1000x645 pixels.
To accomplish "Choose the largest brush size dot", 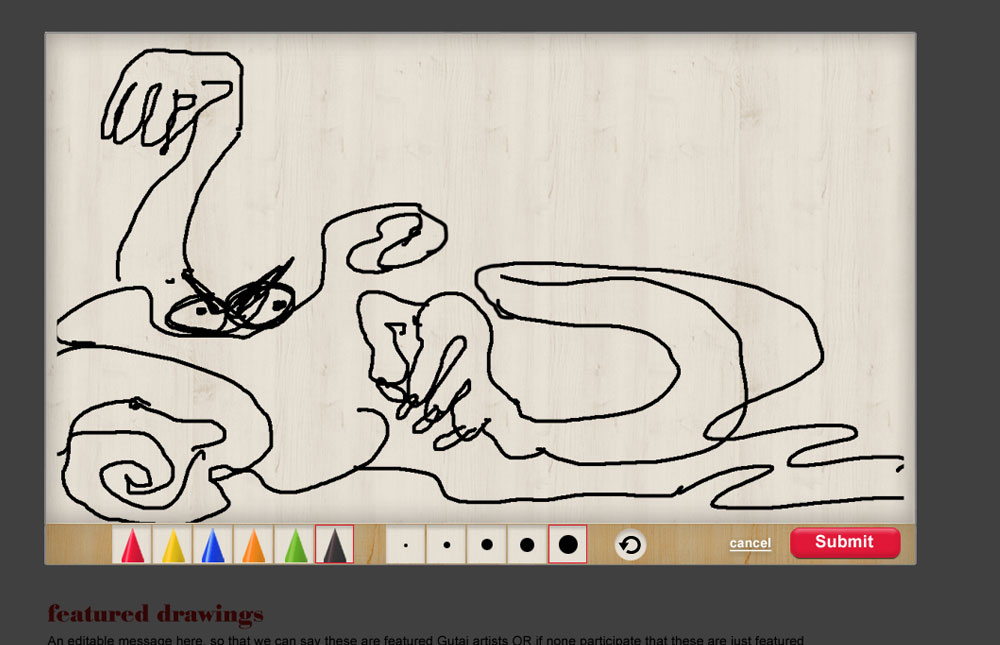I will pyautogui.click(x=567, y=545).
